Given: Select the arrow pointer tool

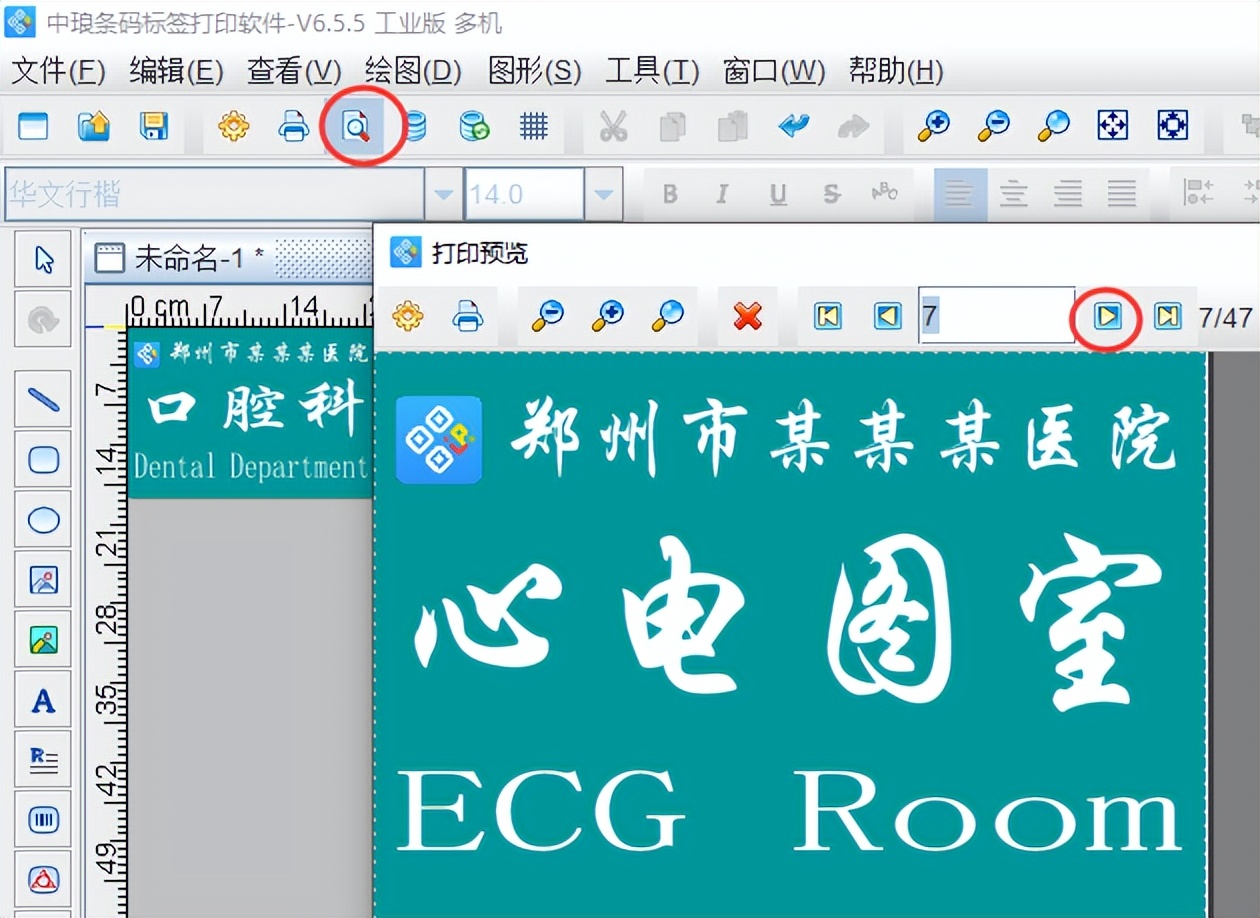Looking at the screenshot, I should point(44,260).
